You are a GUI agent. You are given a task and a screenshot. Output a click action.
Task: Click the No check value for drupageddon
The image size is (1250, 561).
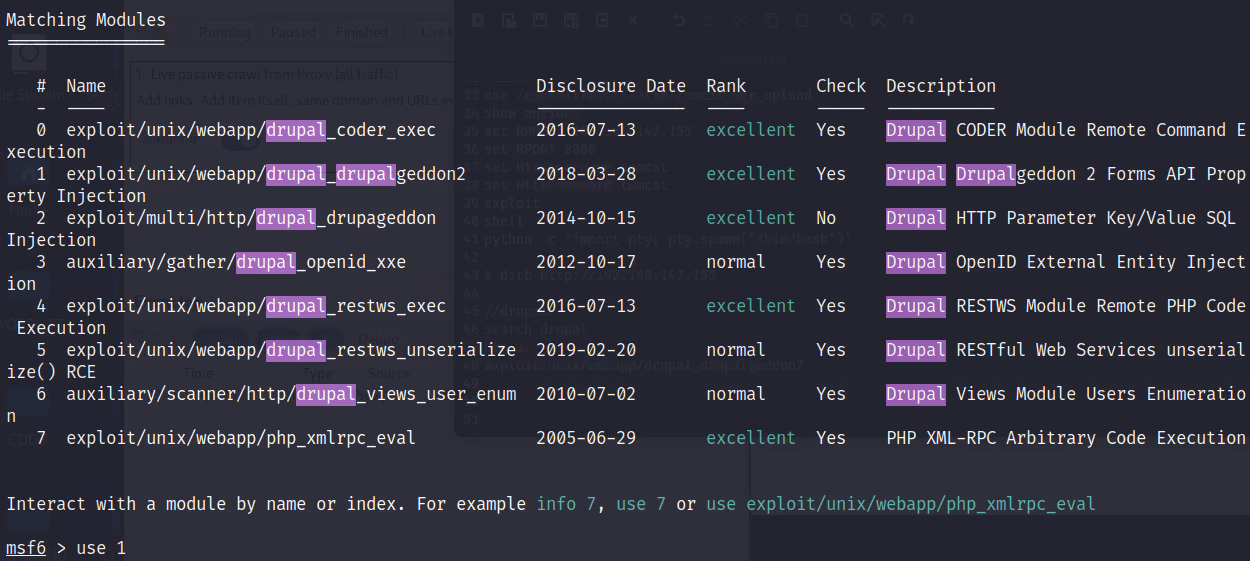click(x=826, y=218)
